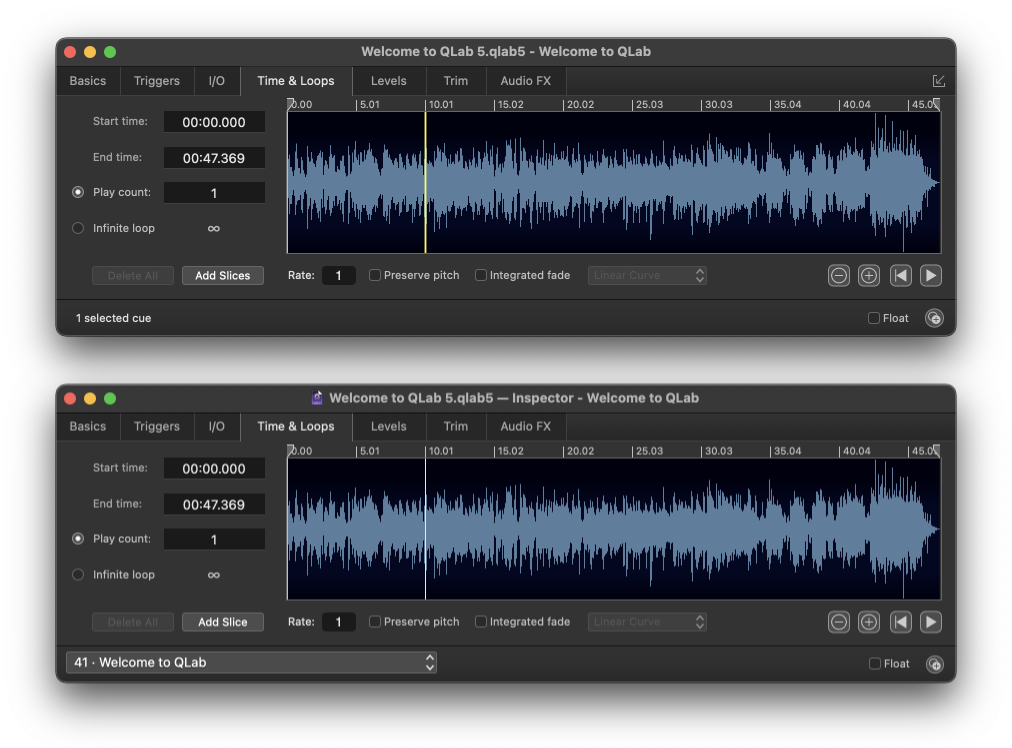This screenshot has width=1012, height=748.
Task: Switch to I/O tab in top window
Action: tap(217, 81)
